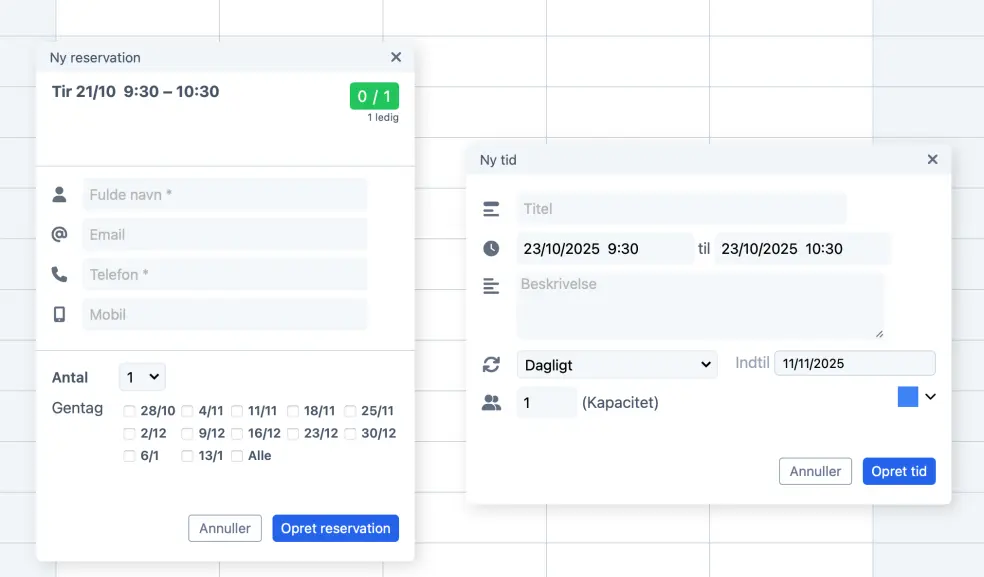Click the clock icon next to start date
984x577 pixels.
coord(491,249)
